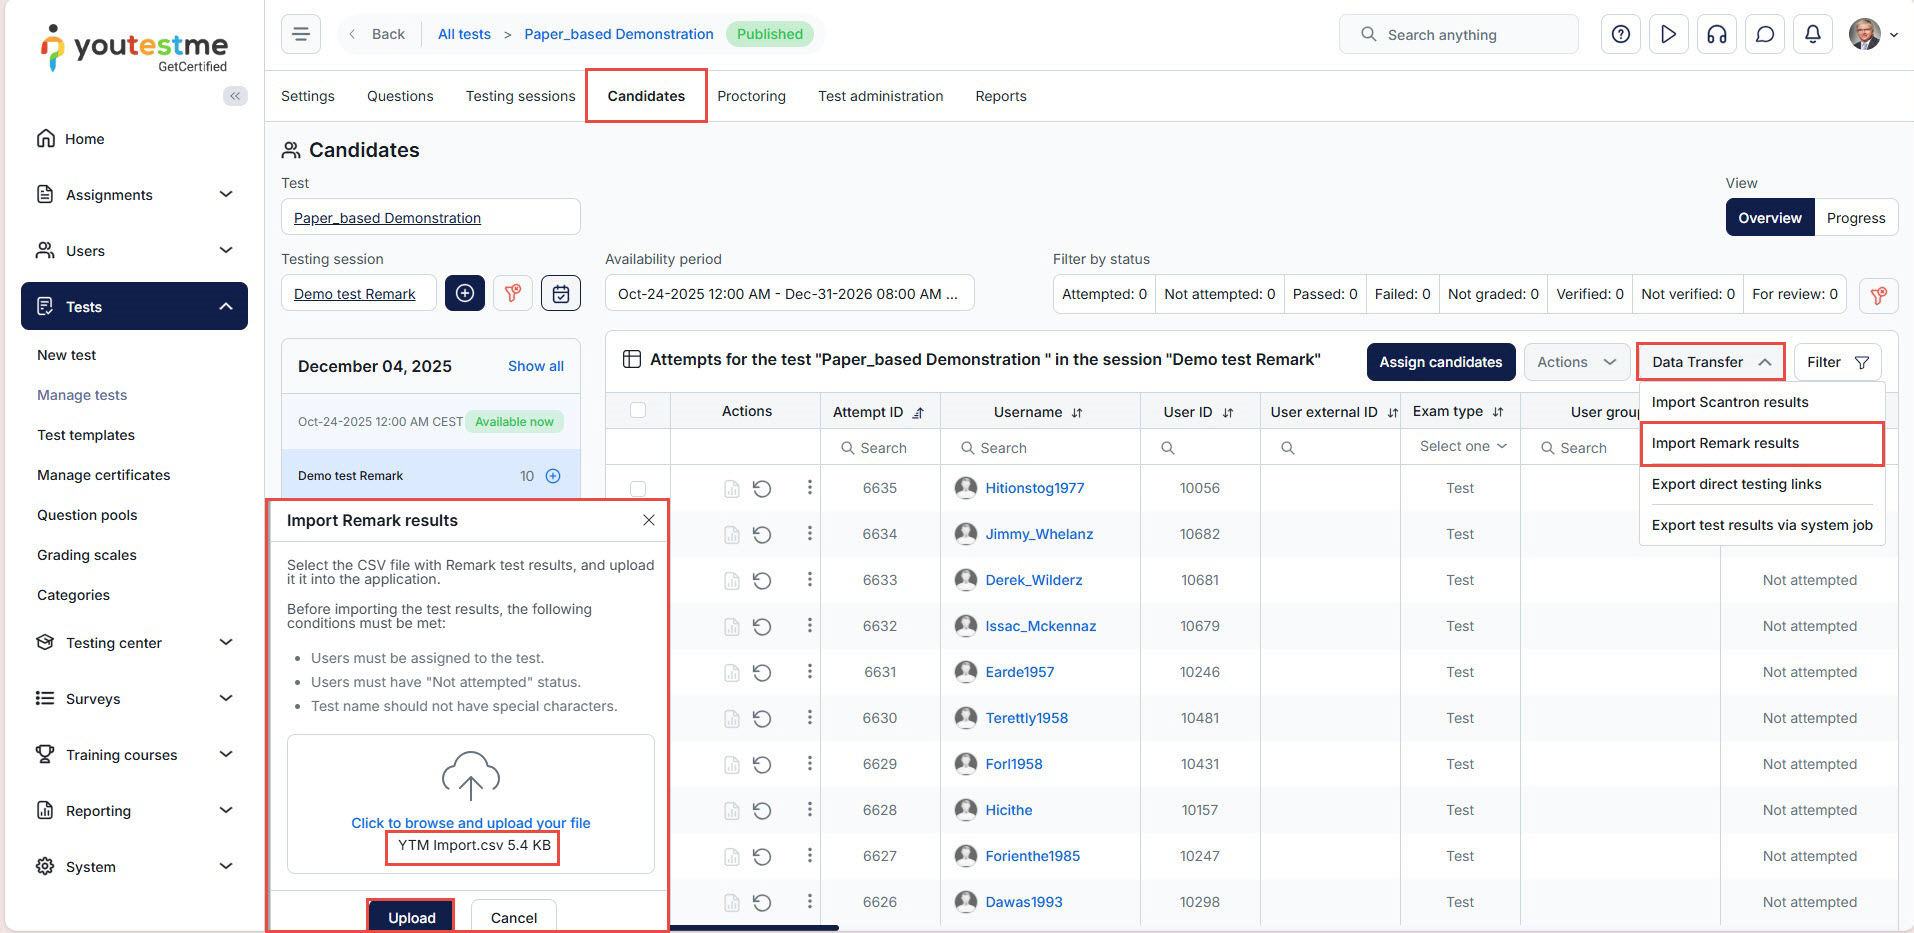Click the Username search field
The width and height of the screenshot is (1914, 933).
1040,448
